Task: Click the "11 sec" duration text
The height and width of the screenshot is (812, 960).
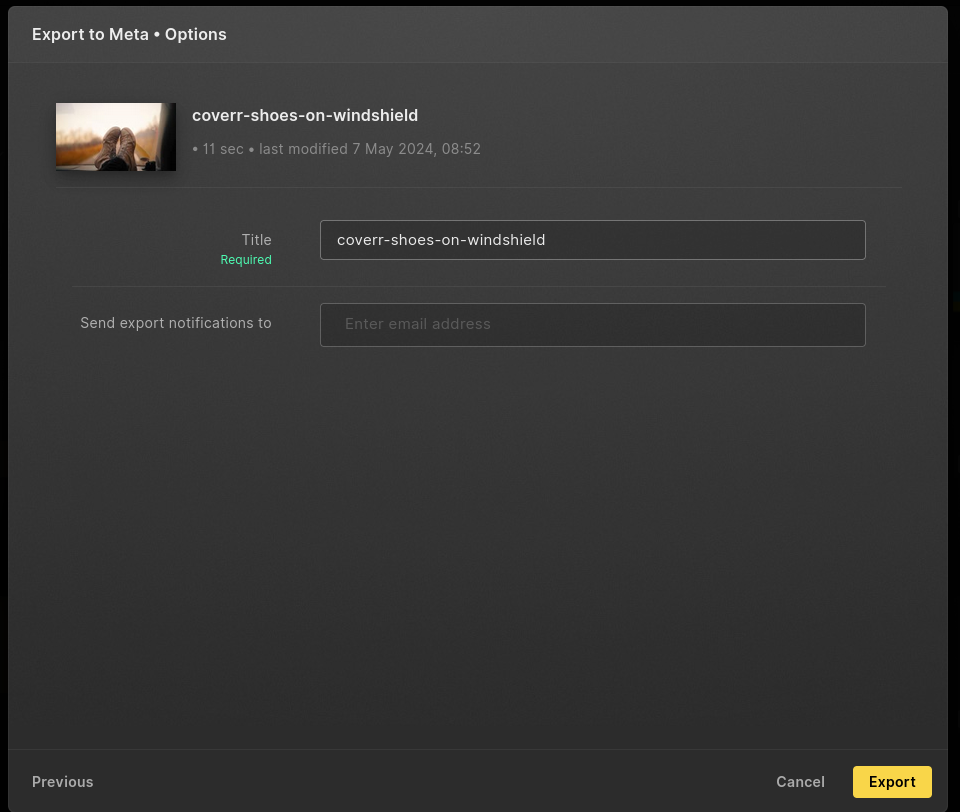Action: (223, 149)
